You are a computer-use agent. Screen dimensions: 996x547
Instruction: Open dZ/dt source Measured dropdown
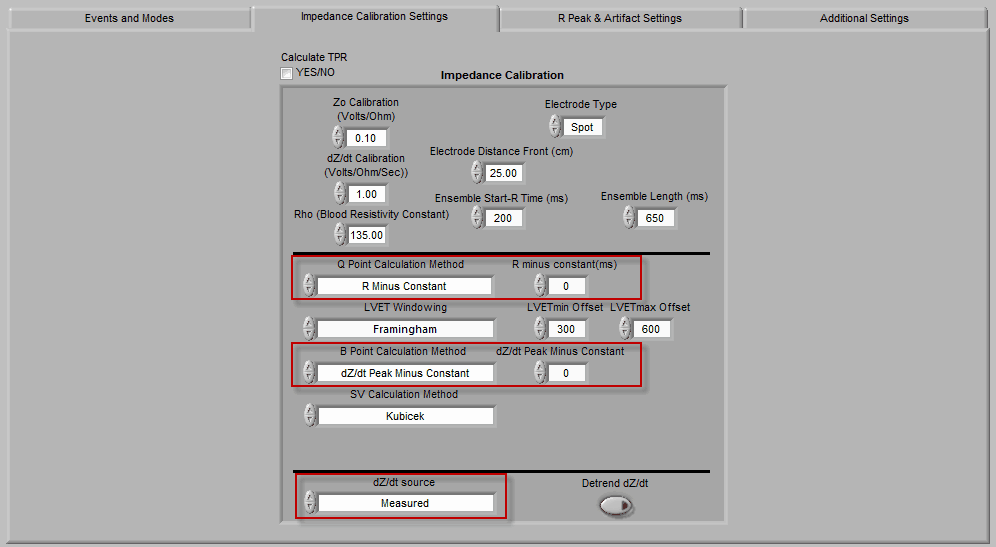[x=406, y=503]
